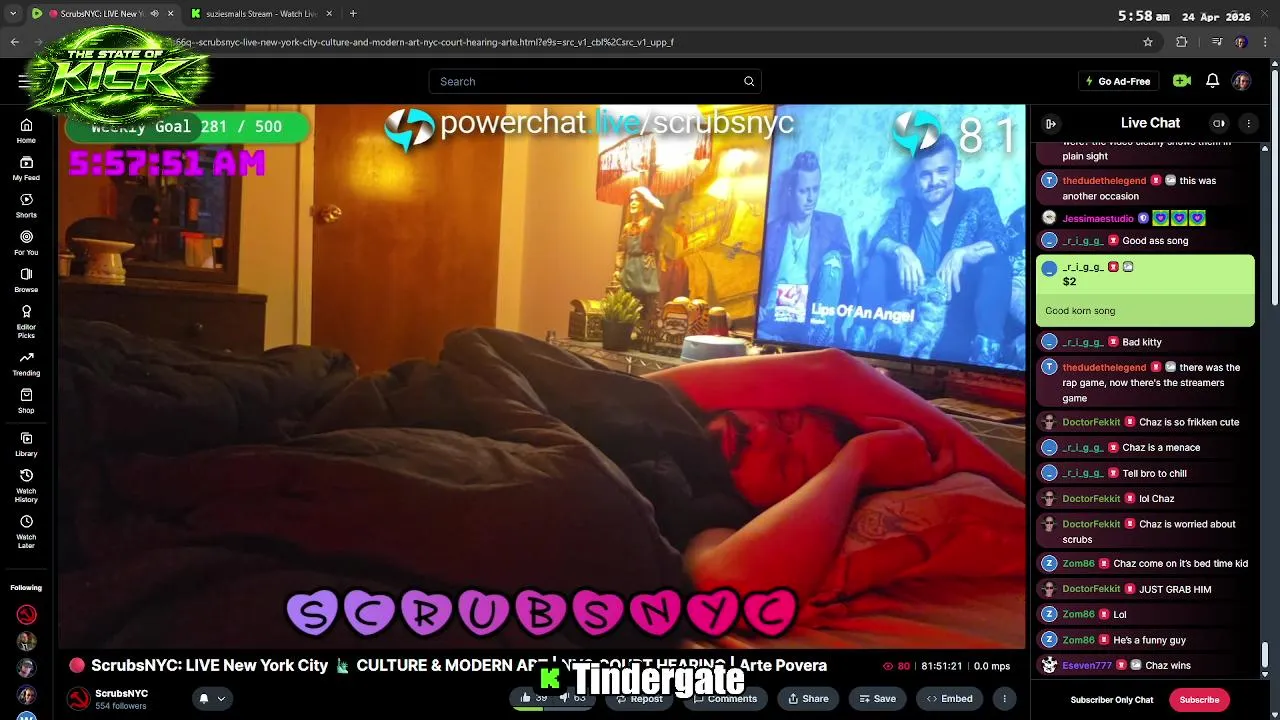
Task: Click the Eseven777 username in chat
Action: click(1087, 665)
